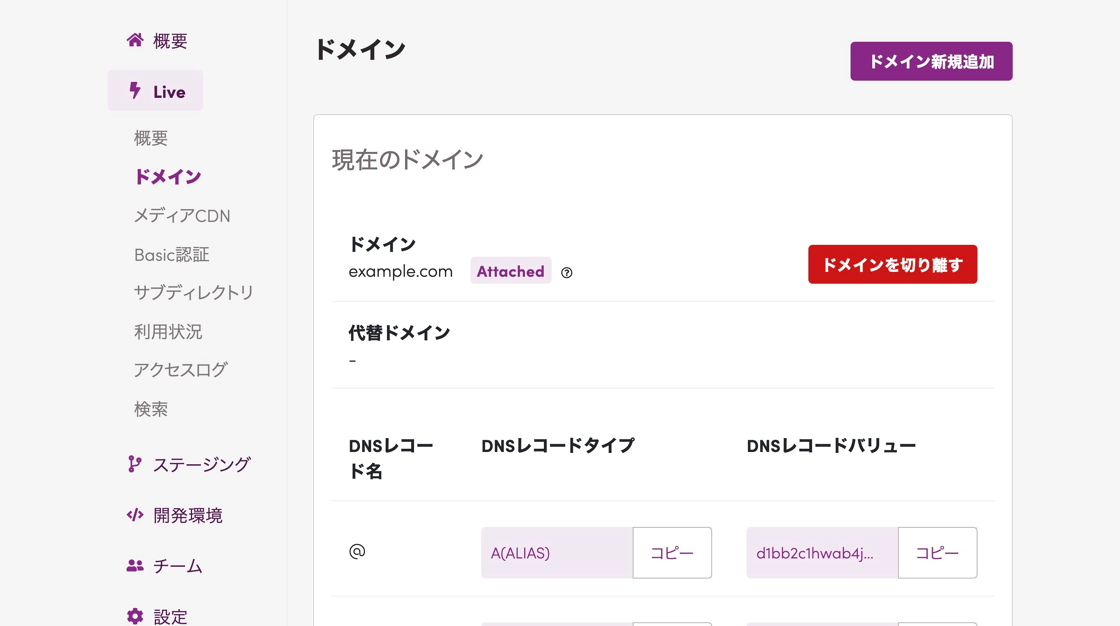Copy the d1bb2c1hwab4j DNS record value
Viewport: 1120px width, 626px height.
point(937,553)
